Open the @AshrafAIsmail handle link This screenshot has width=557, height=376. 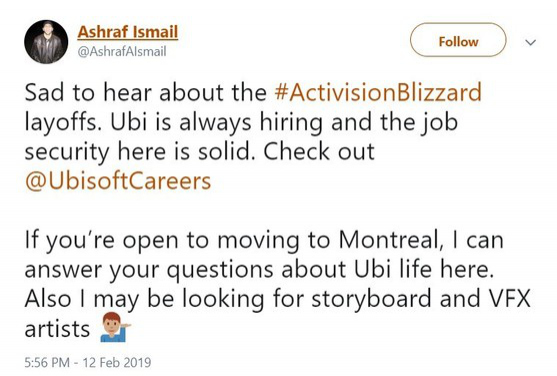coord(122,52)
